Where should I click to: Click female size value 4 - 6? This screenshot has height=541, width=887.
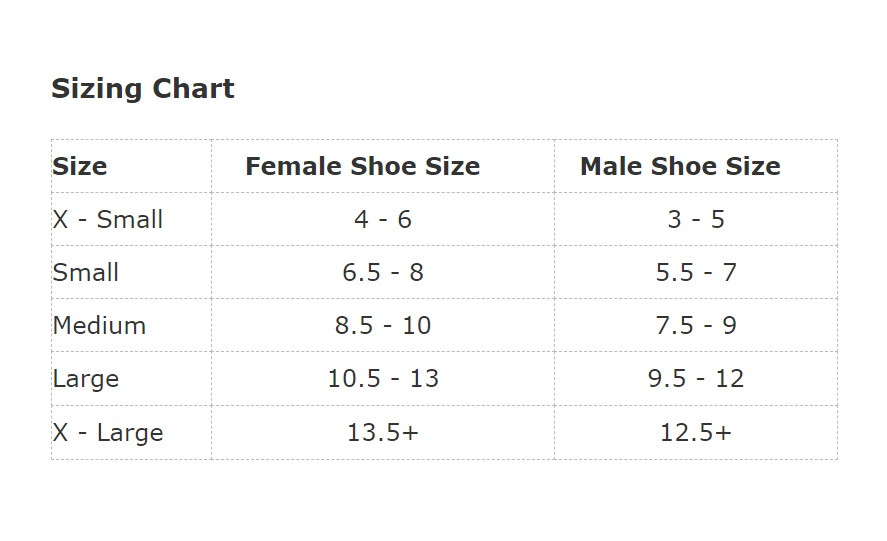point(383,220)
